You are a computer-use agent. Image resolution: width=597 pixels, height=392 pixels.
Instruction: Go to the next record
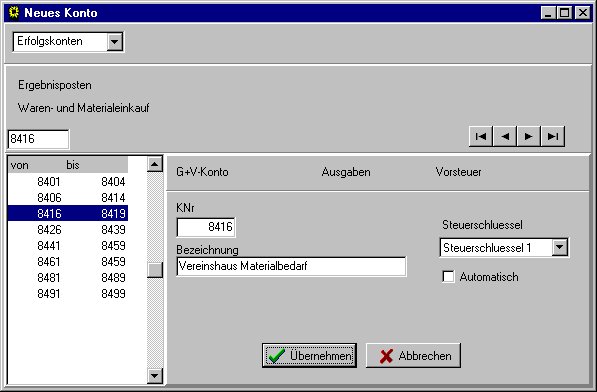click(x=528, y=136)
